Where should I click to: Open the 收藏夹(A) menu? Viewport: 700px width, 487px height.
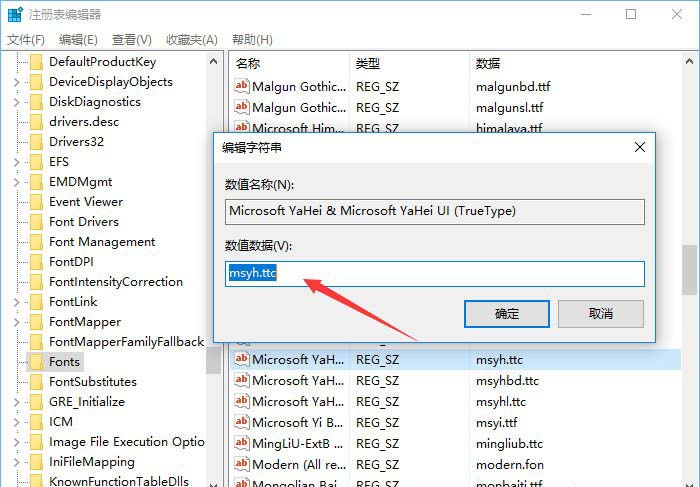[192, 40]
